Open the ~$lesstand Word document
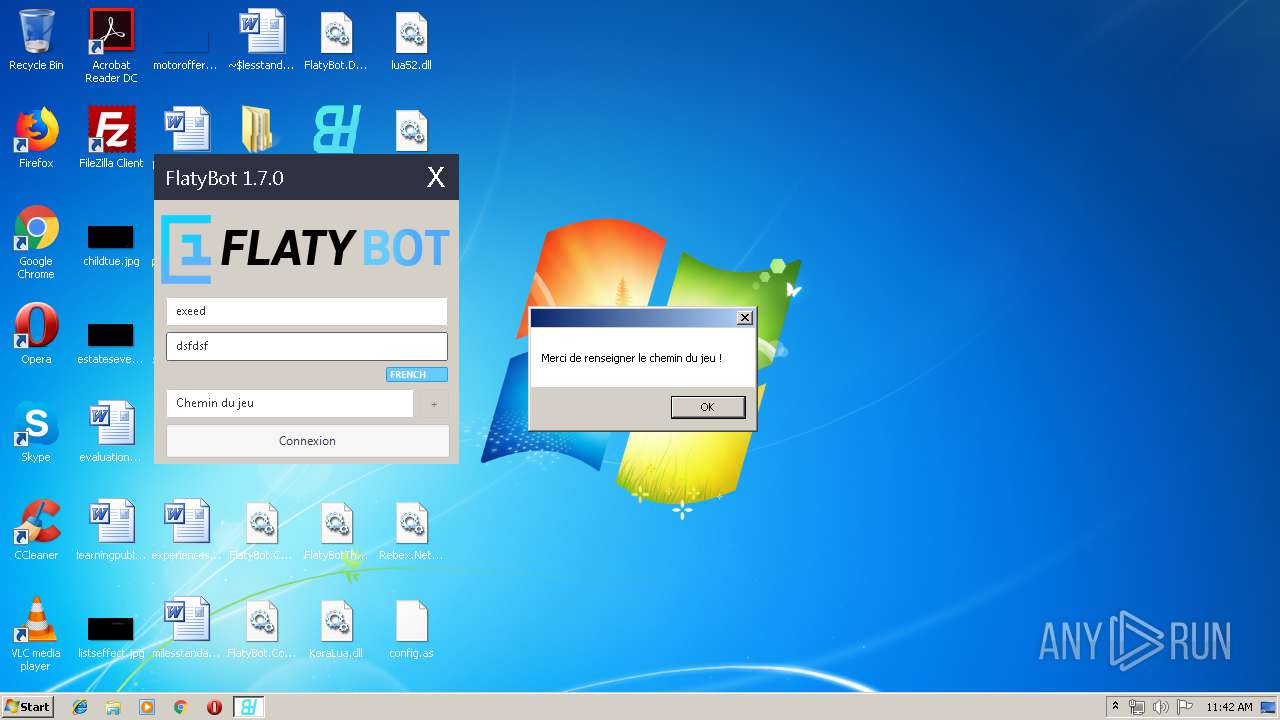This screenshot has width=1280, height=720. [261, 40]
